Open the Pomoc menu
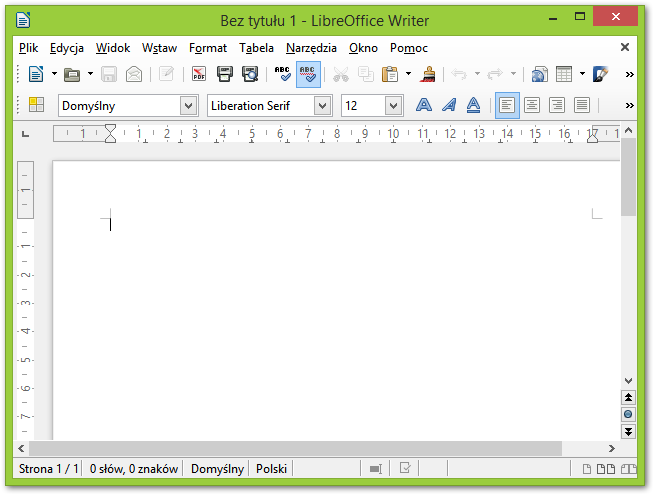This screenshot has height=495, width=654. 409,48
